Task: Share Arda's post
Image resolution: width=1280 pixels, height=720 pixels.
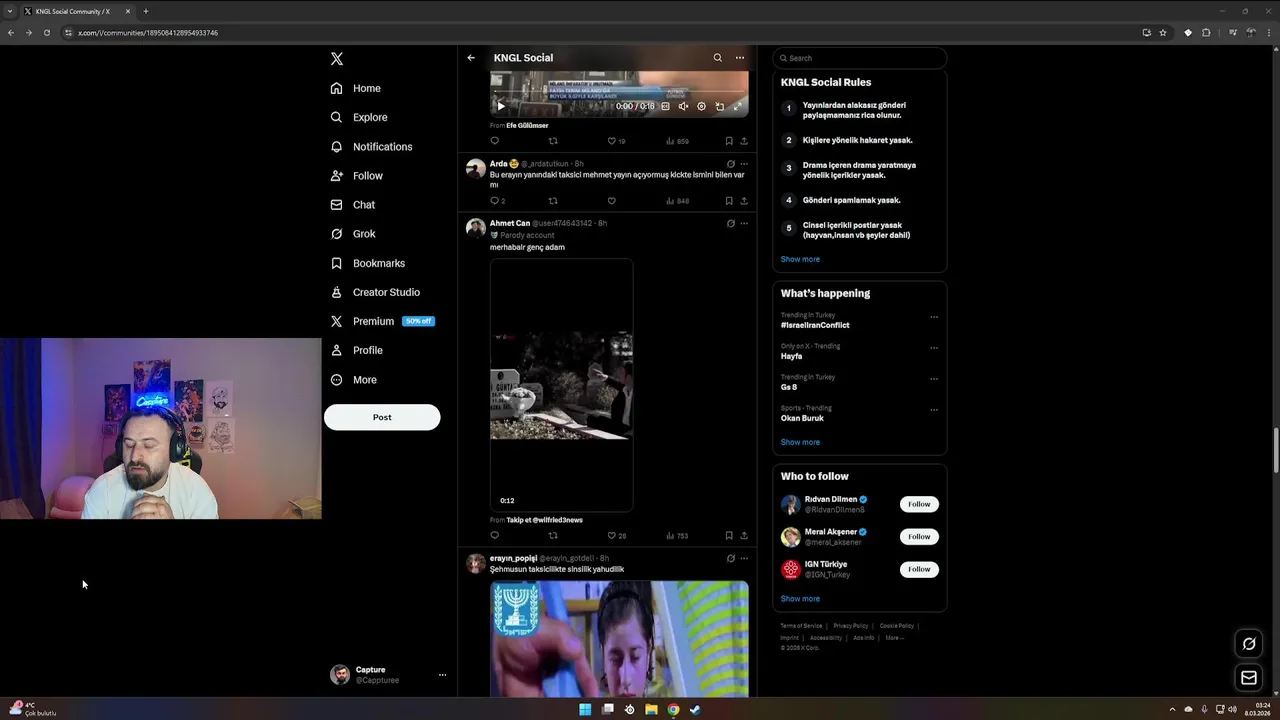Action: [743, 201]
